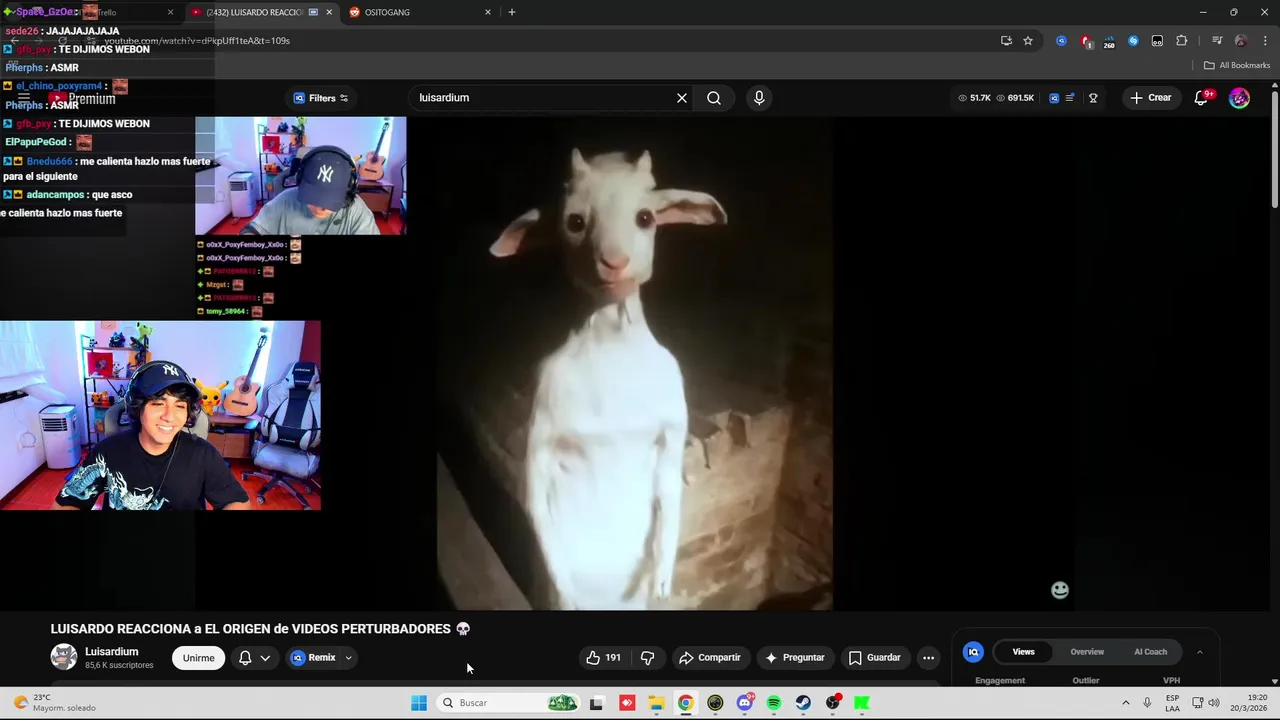Open a new browser tab
The image size is (1280, 720).
[x=512, y=12]
